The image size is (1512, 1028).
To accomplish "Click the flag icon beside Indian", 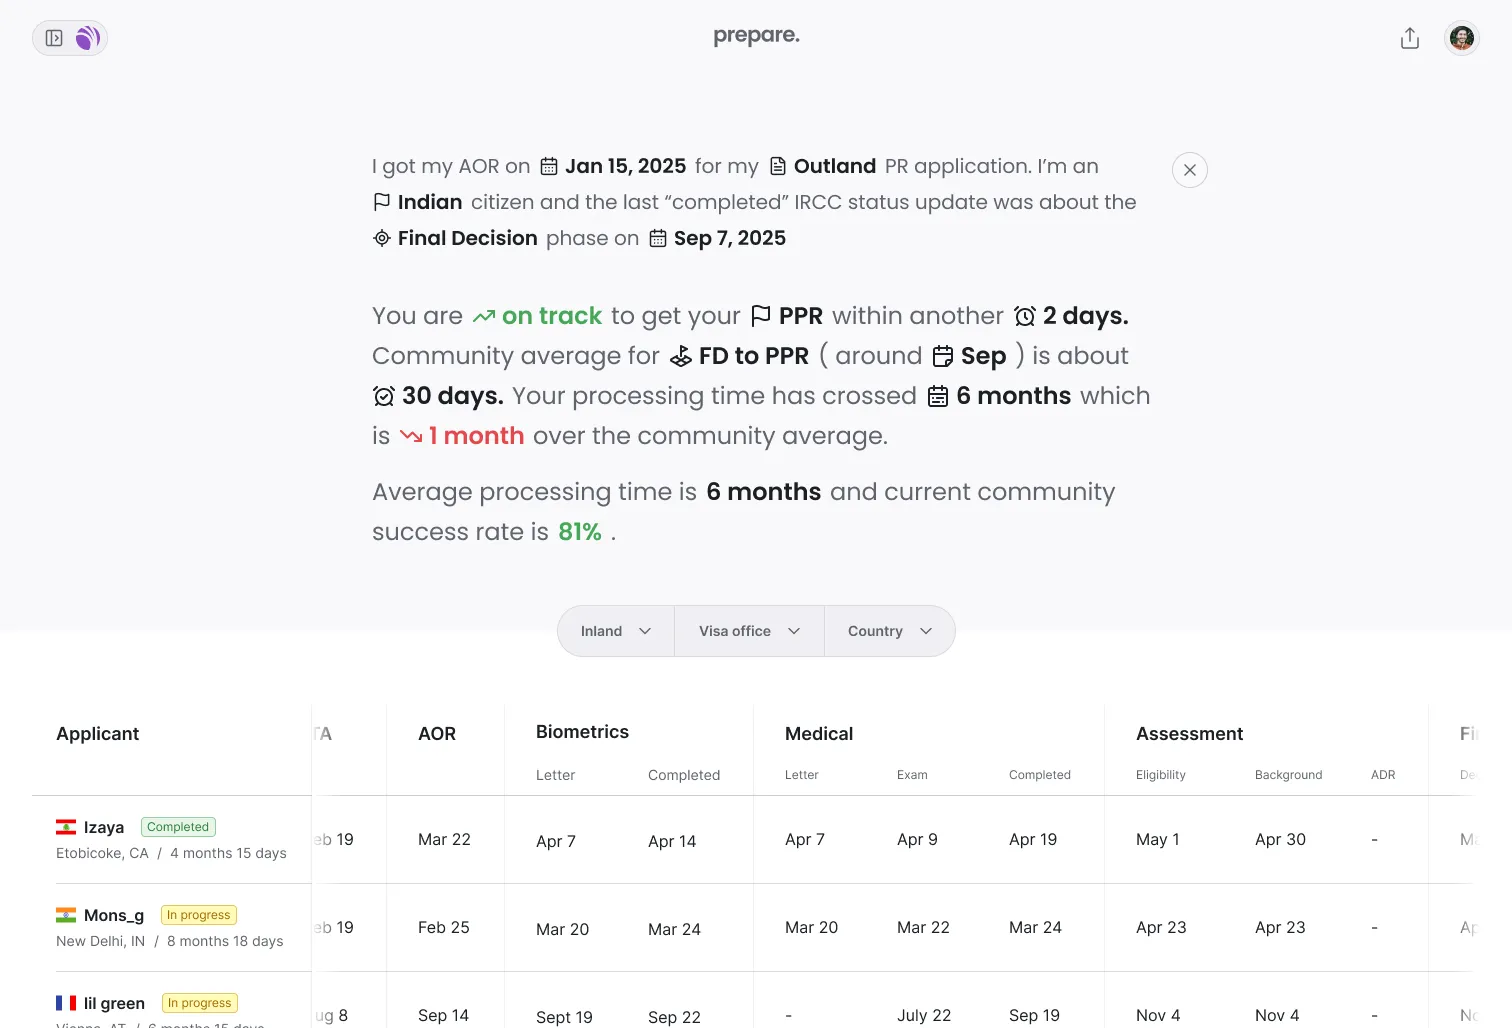I will tap(381, 202).
